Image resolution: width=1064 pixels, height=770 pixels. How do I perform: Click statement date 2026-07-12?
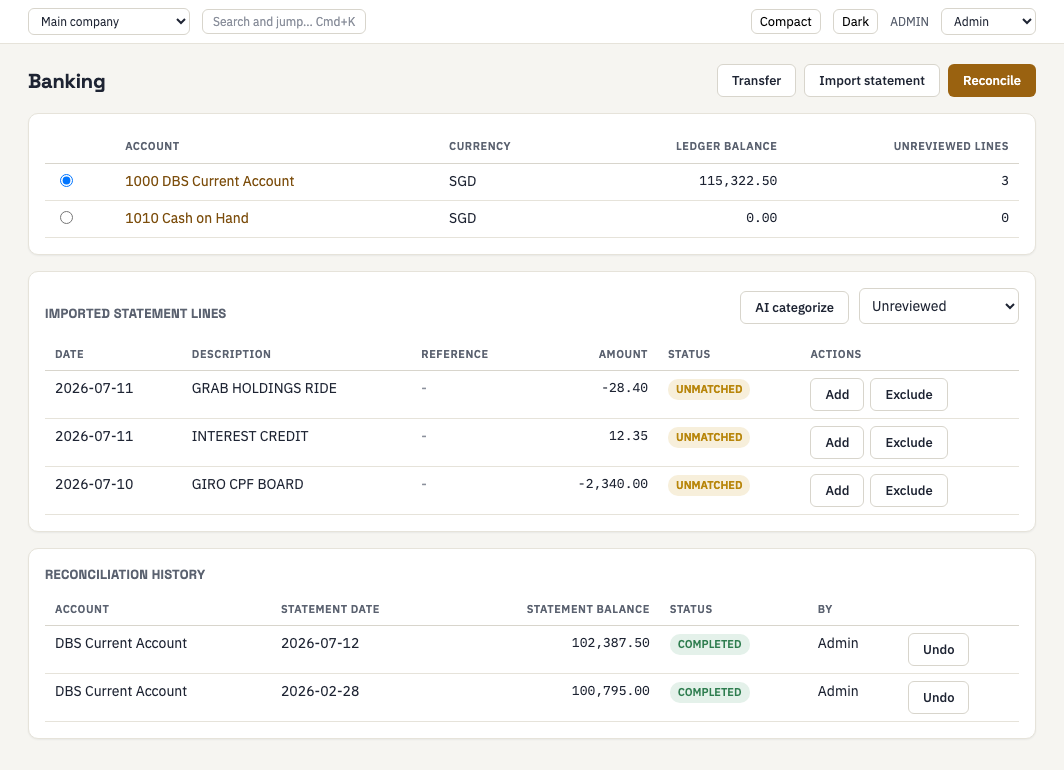(320, 643)
